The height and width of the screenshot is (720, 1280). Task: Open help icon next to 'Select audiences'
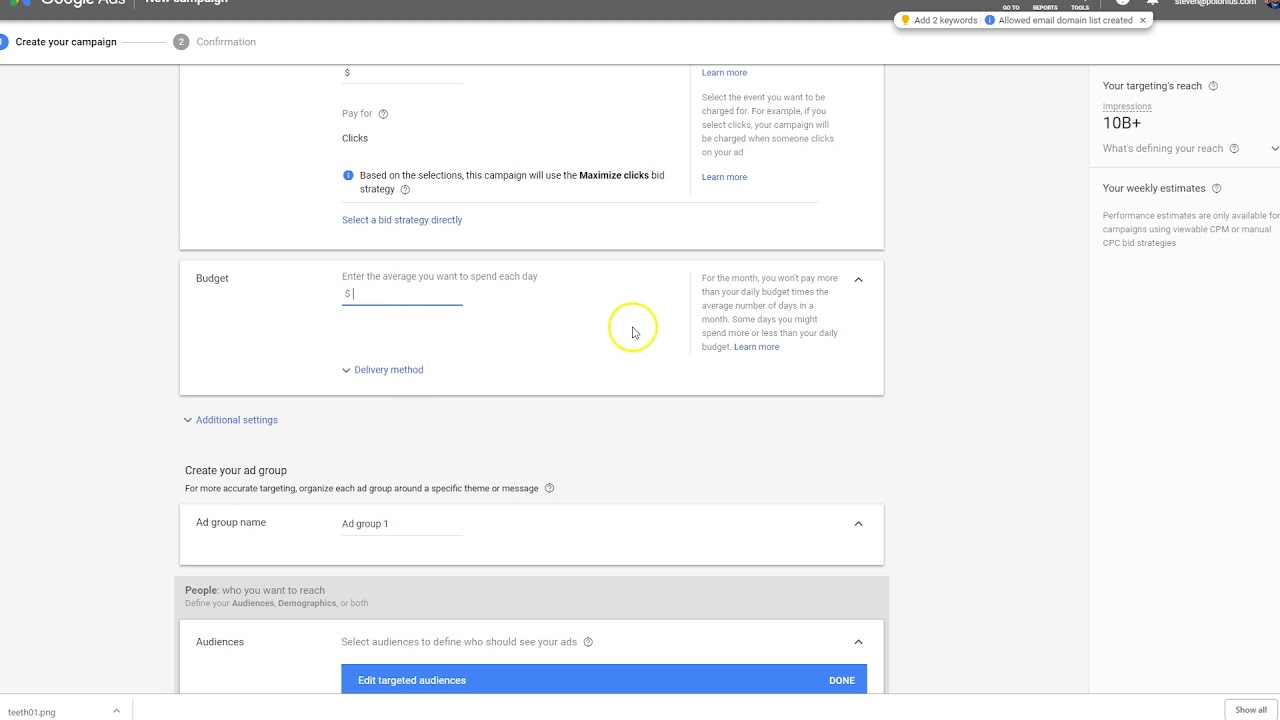click(x=588, y=642)
